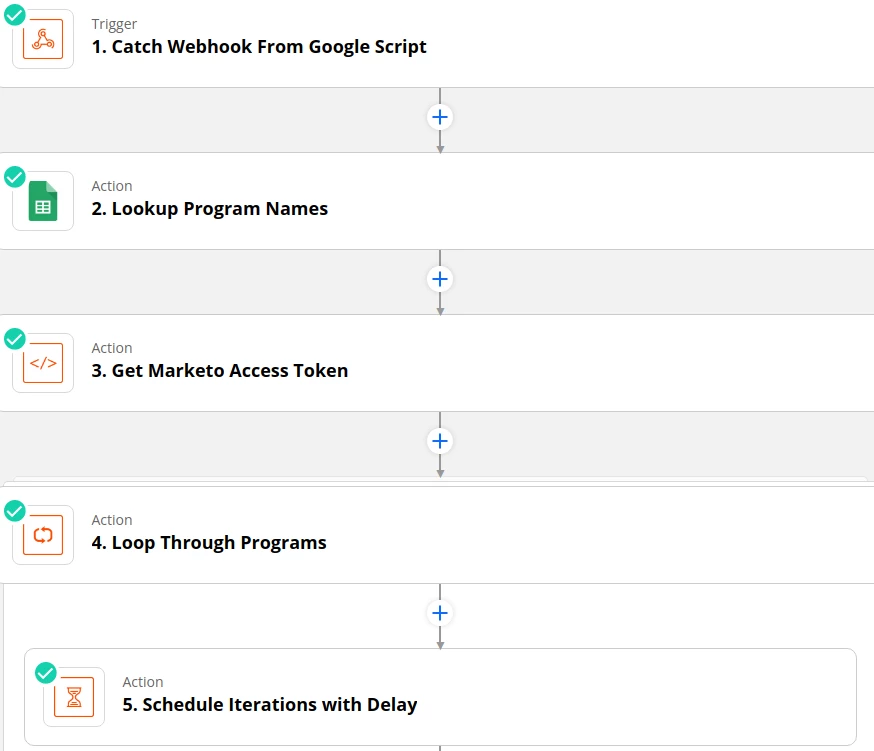Click the webhook icon on step 1

(43, 39)
